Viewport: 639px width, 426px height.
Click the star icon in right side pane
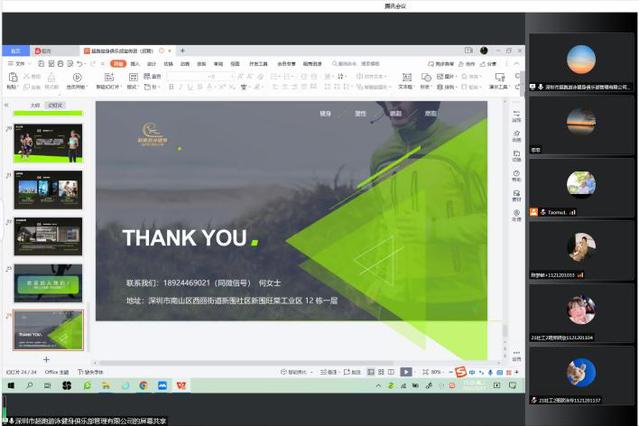pos(516,134)
